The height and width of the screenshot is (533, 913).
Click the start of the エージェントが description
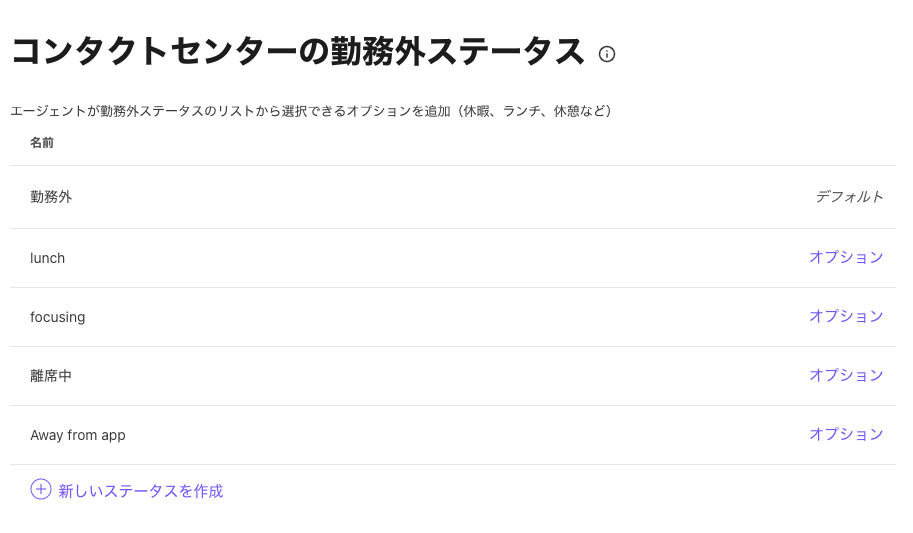[x=49, y=111]
